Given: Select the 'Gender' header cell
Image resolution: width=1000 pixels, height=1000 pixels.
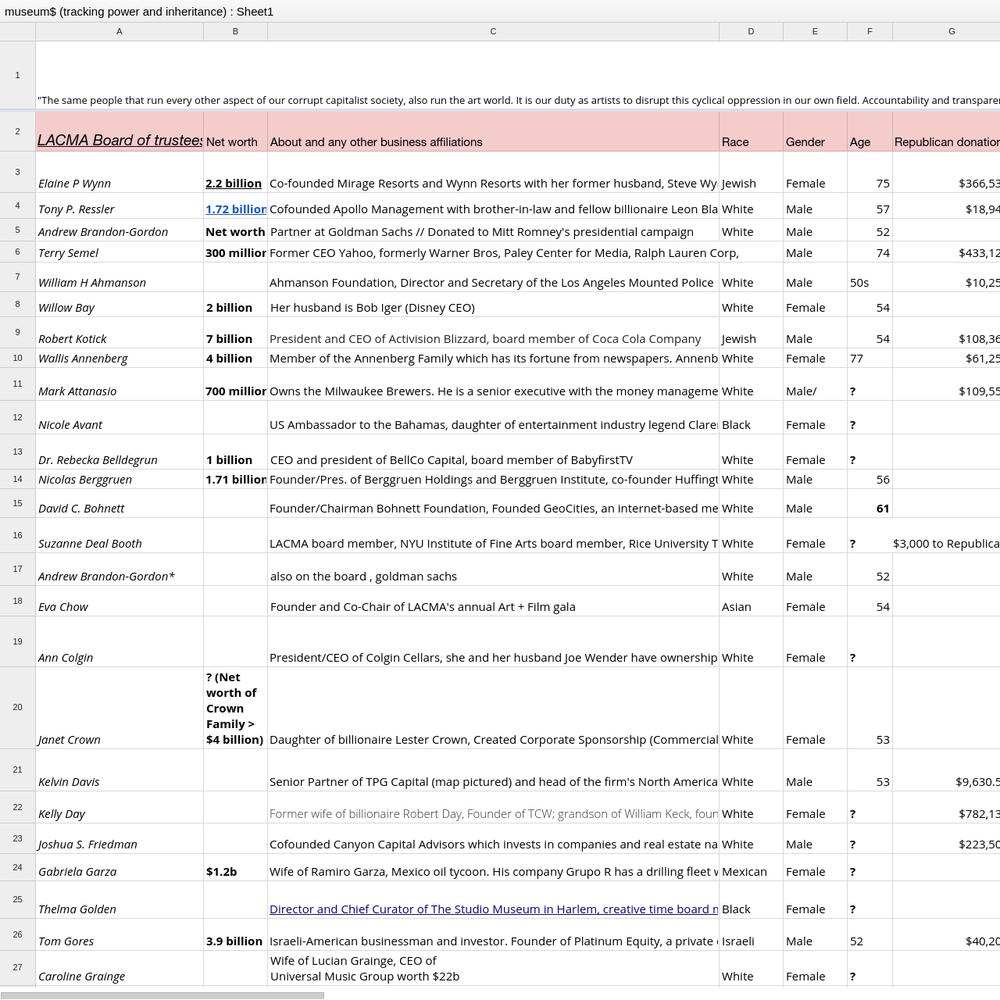Looking at the screenshot, I should (x=814, y=132).
